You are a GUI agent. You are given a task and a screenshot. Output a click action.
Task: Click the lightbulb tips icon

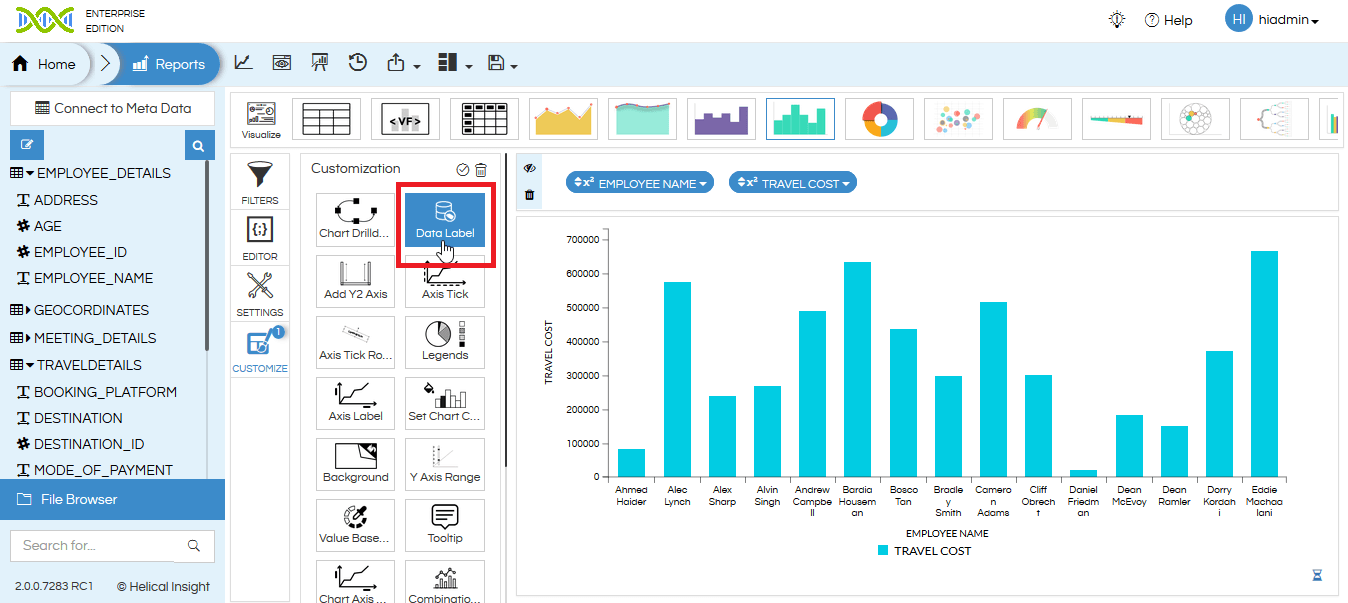(1117, 20)
